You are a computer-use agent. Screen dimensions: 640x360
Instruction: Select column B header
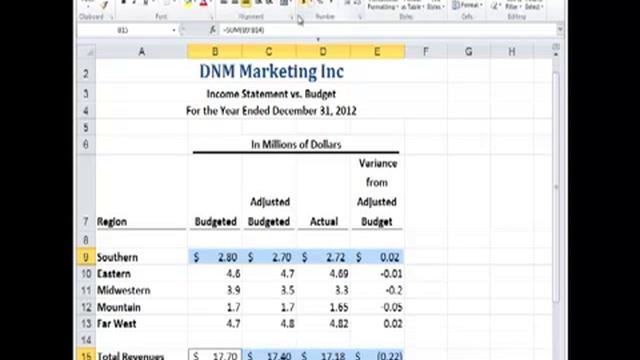click(x=215, y=52)
